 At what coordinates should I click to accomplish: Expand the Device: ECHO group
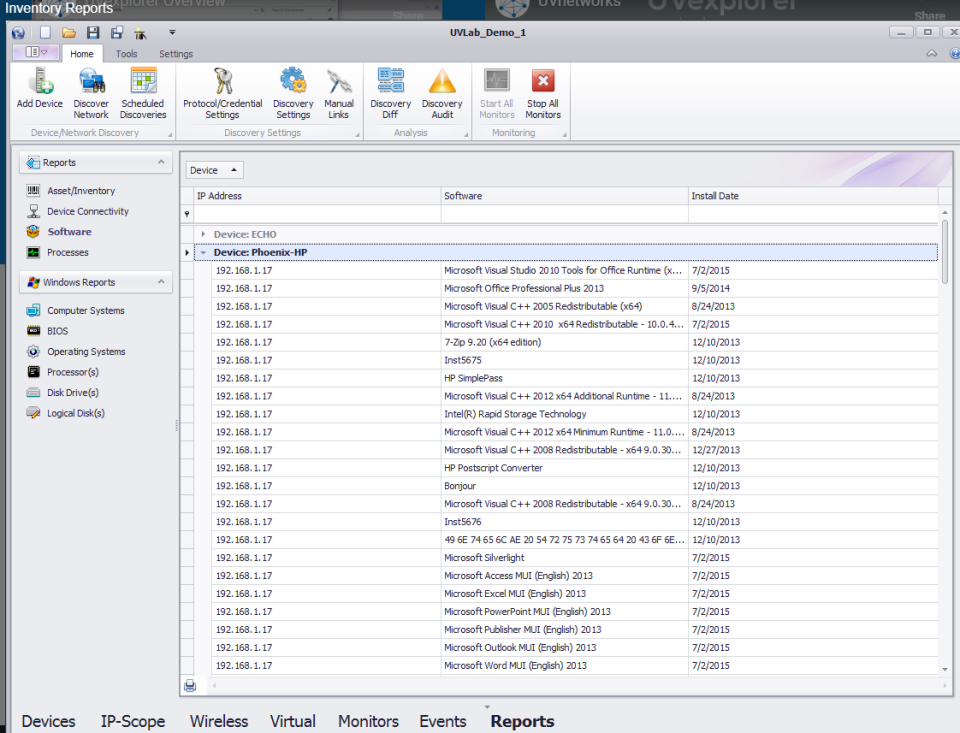(x=203, y=234)
